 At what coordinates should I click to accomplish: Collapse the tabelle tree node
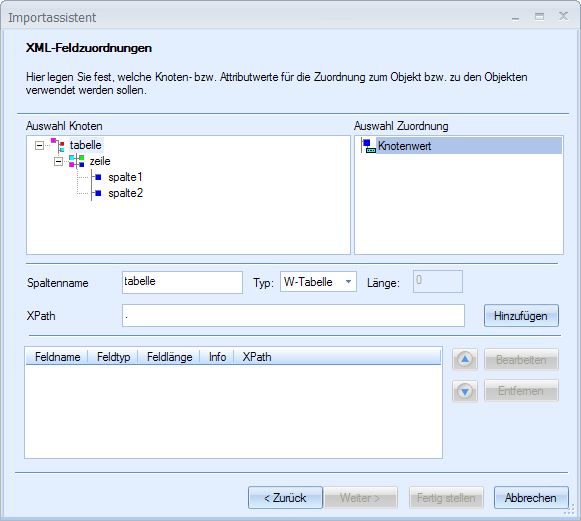click(x=39, y=145)
